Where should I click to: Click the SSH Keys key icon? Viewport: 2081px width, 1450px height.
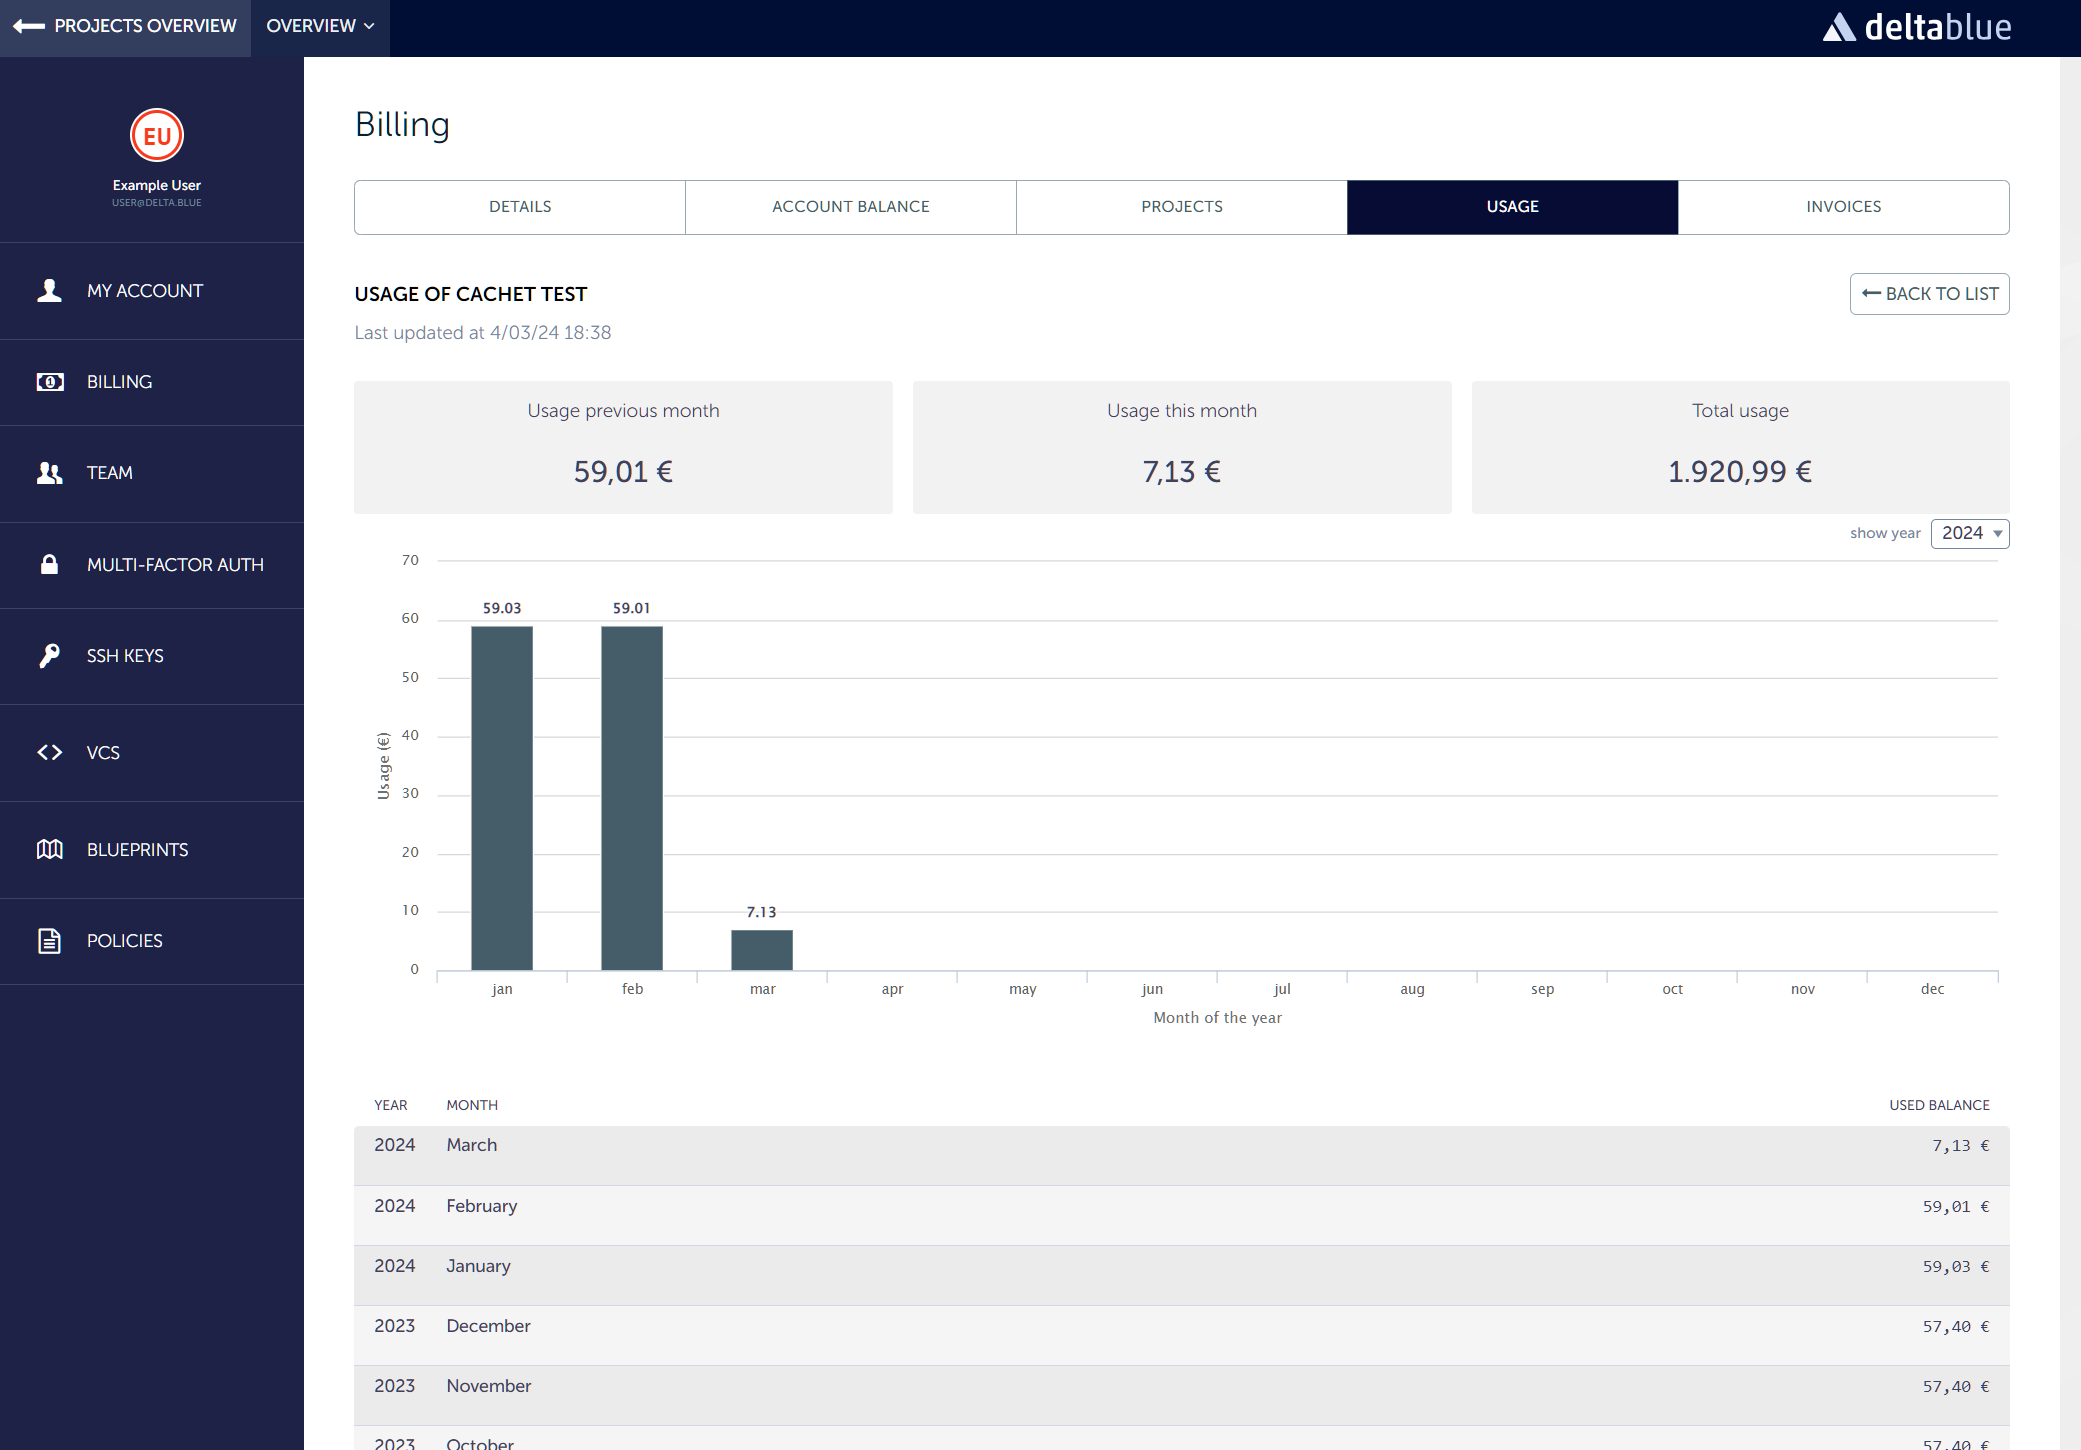[x=49, y=656]
